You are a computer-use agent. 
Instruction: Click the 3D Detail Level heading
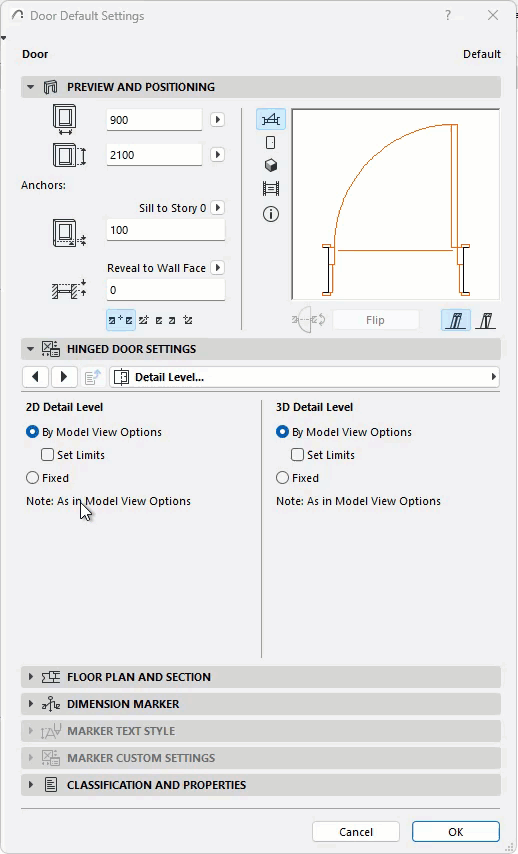tap(314, 407)
